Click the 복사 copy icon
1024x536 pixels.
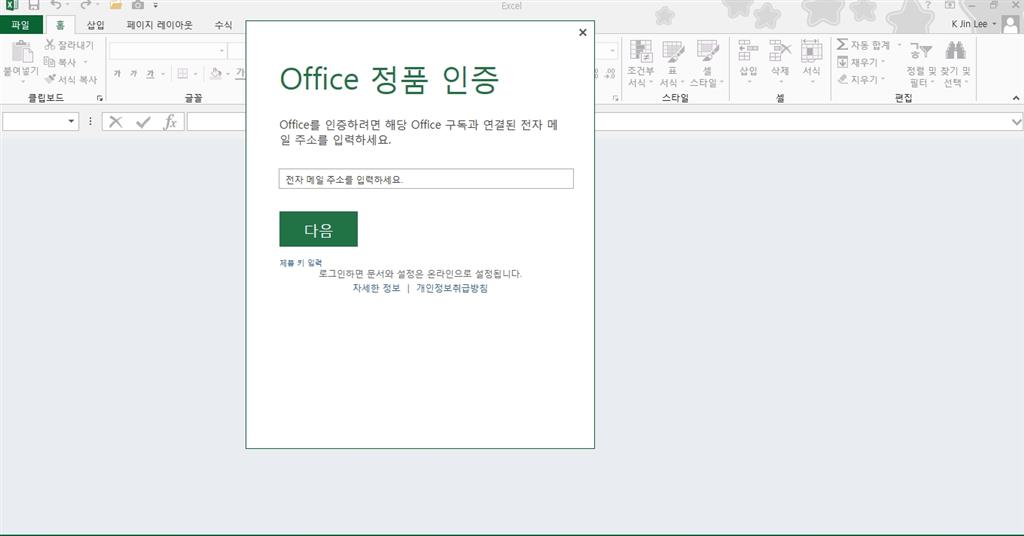[x=50, y=62]
